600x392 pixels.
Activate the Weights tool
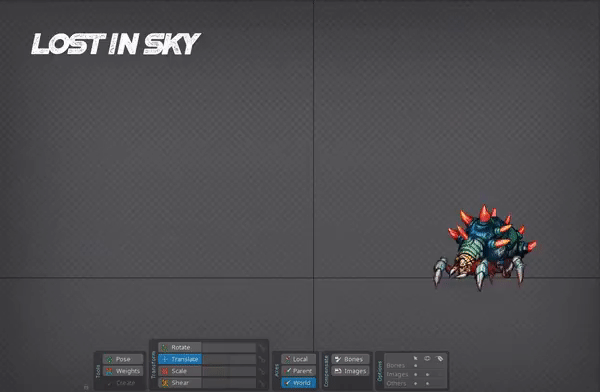(x=123, y=371)
